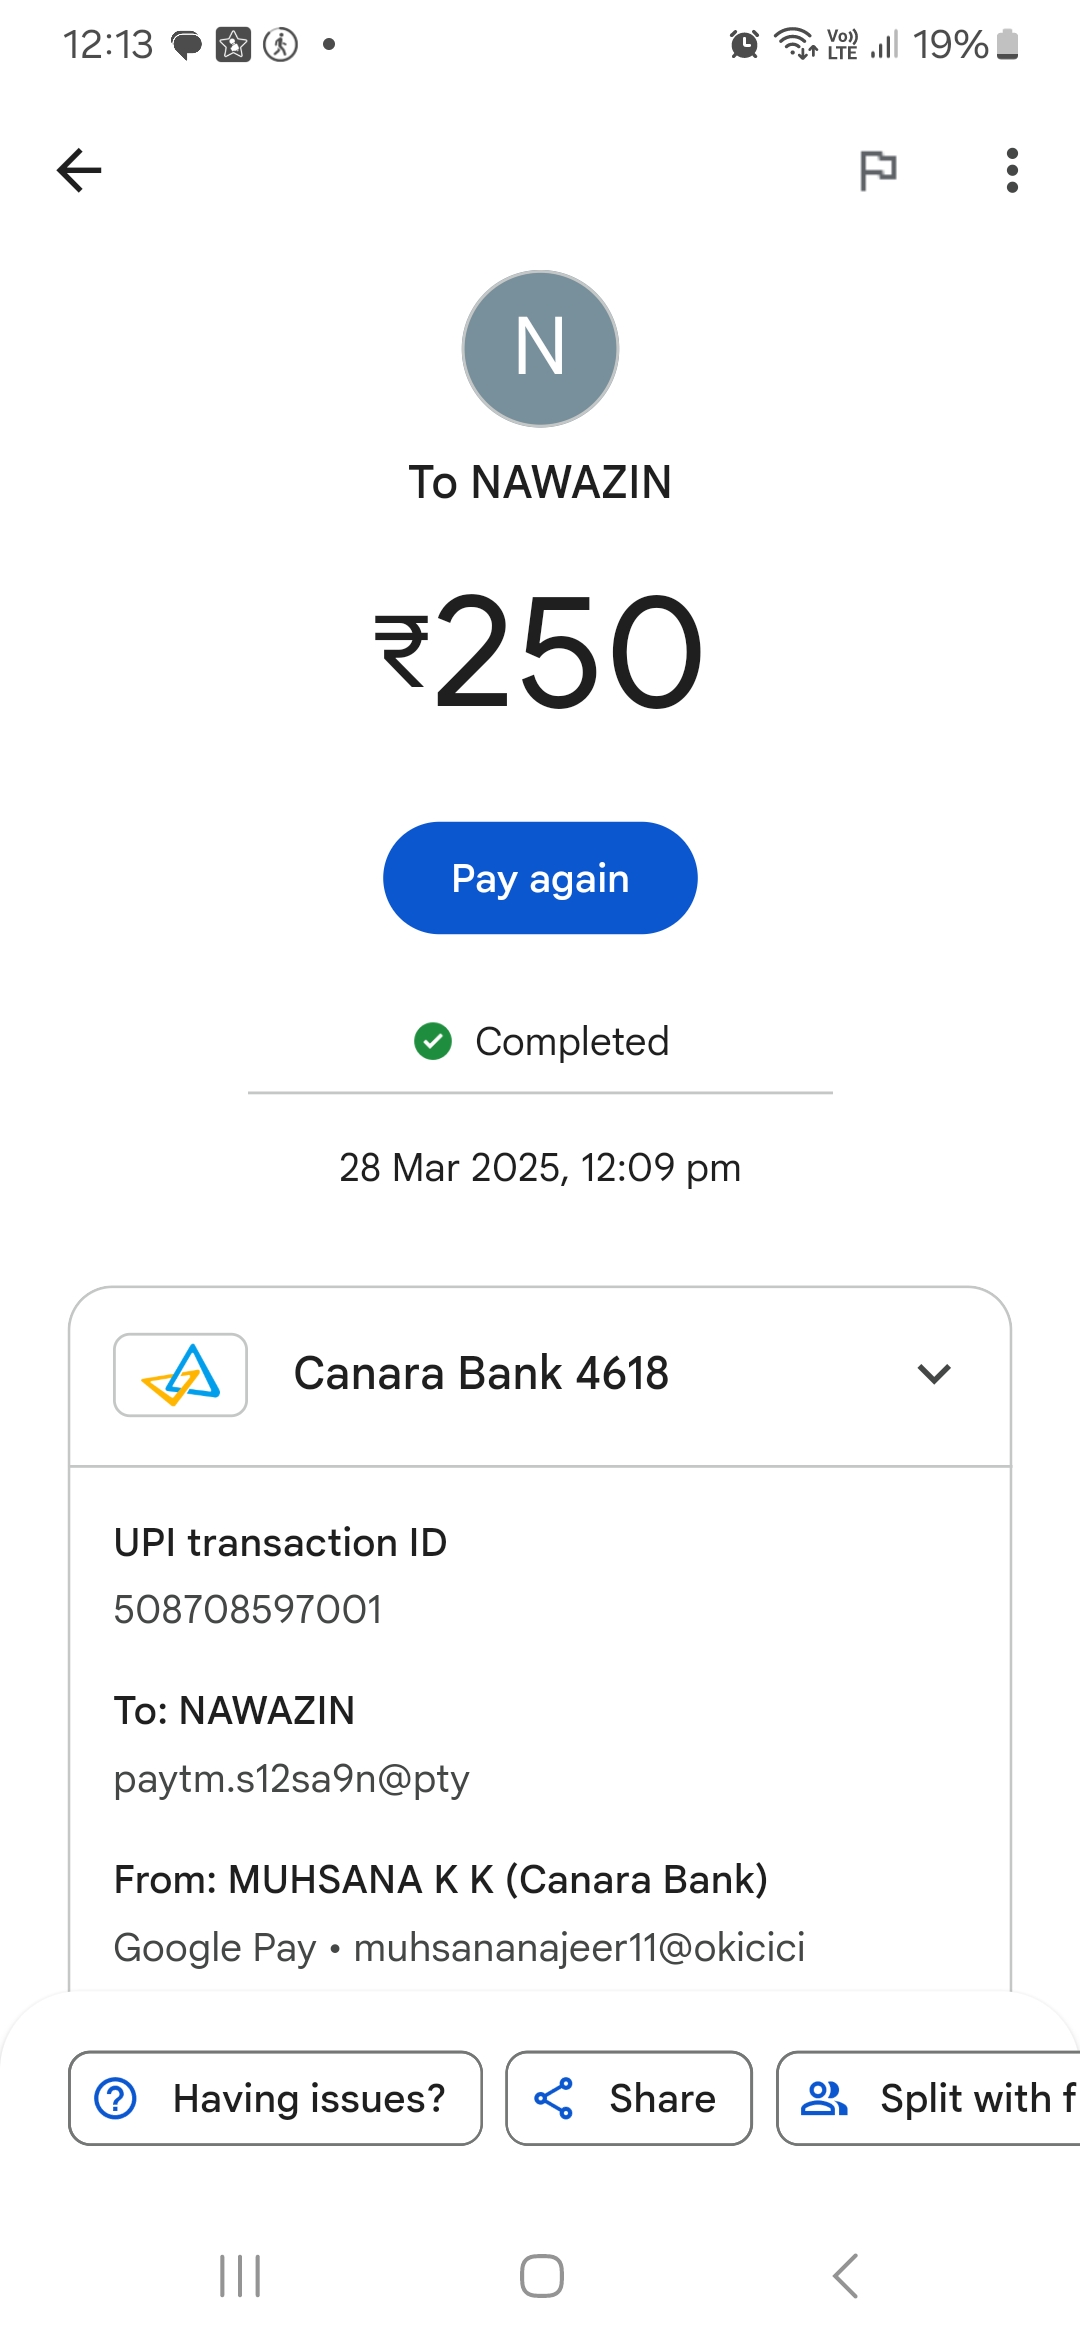Tap the Share button

[x=628, y=2098]
